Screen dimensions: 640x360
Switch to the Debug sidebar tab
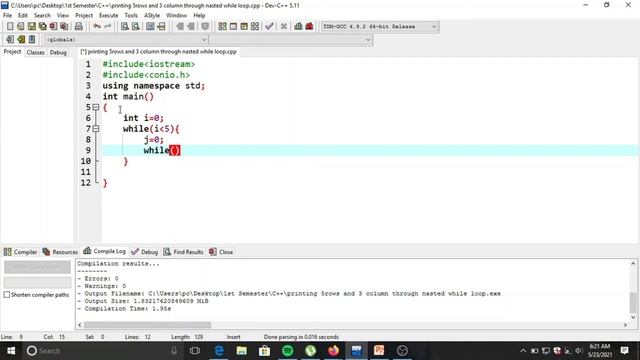[58, 52]
